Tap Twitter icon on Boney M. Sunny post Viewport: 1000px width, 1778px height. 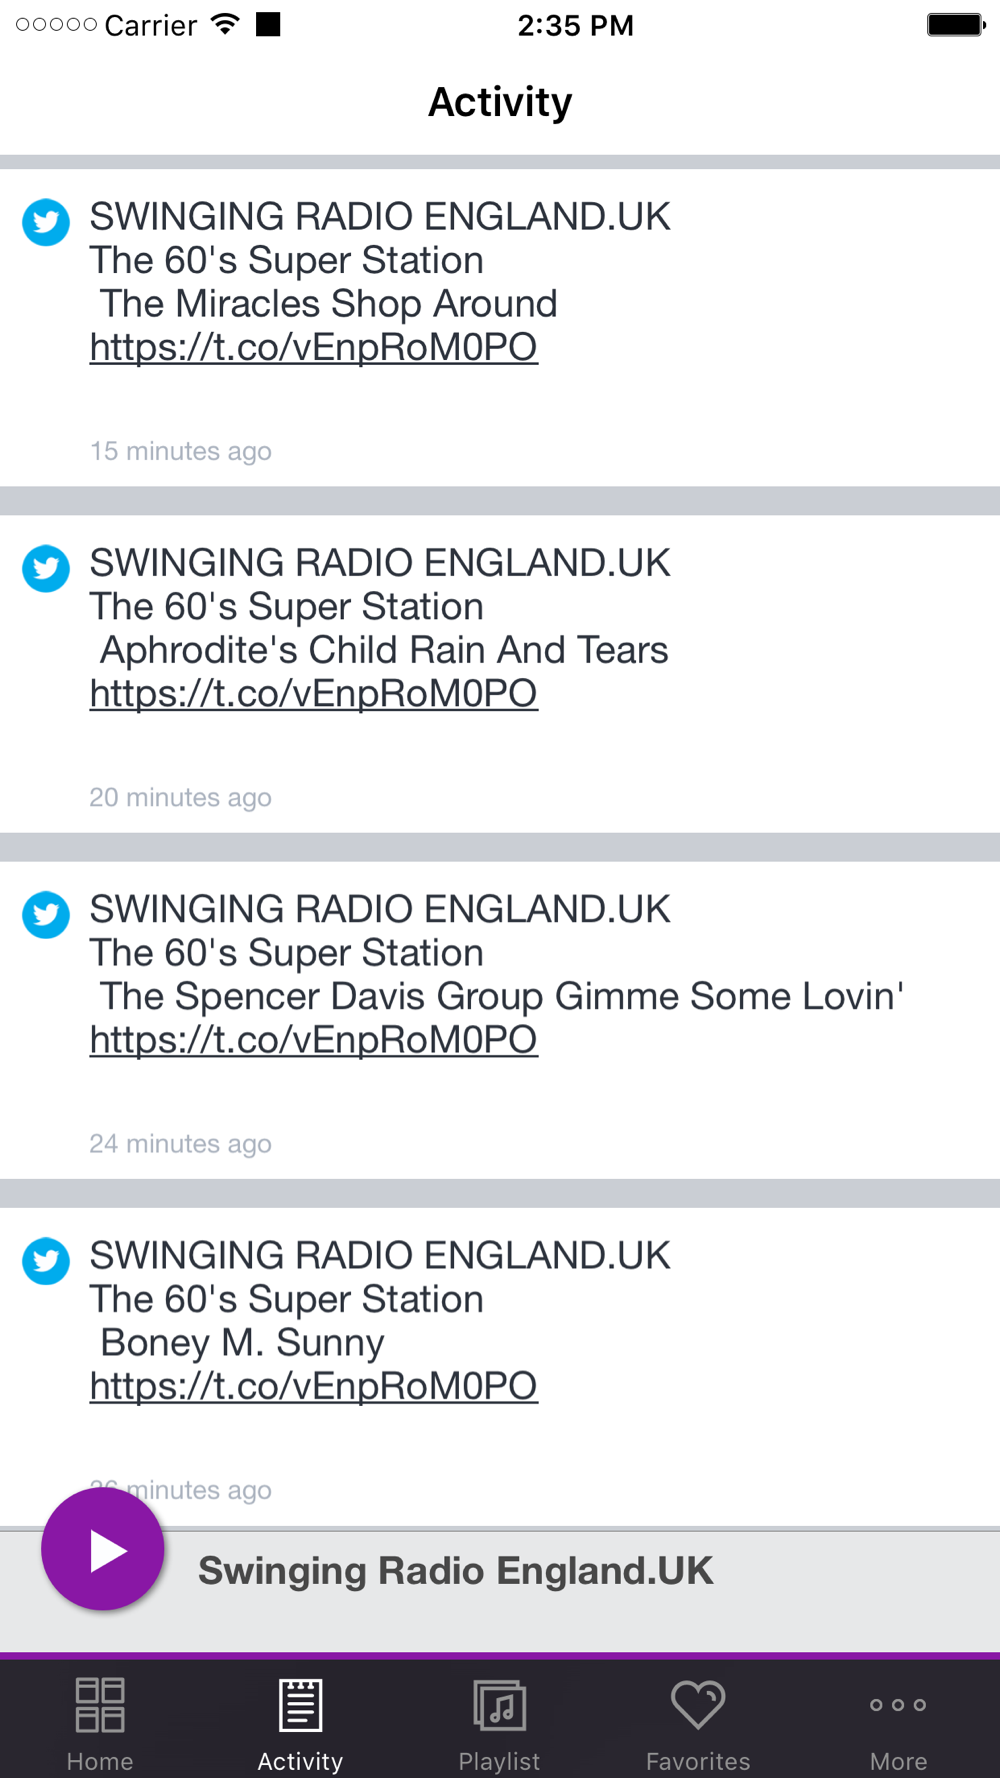[46, 1261]
